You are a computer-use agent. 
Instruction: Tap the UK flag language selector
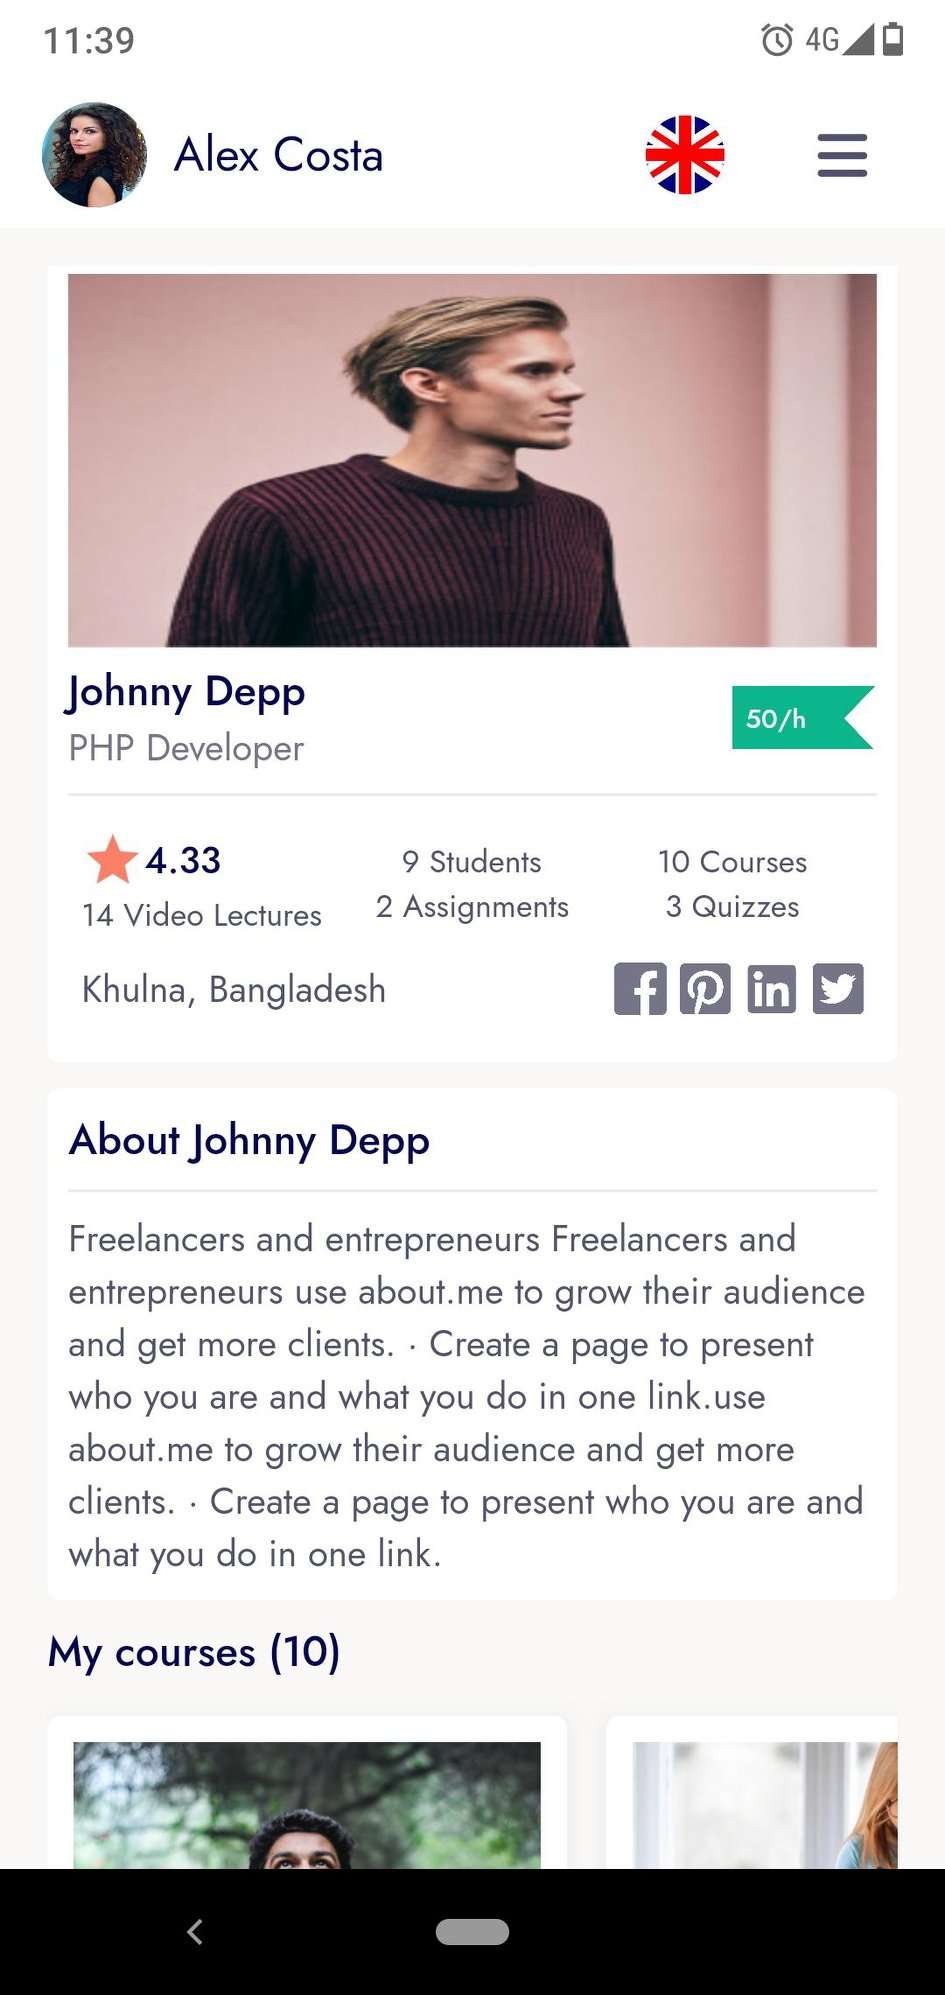(x=685, y=155)
